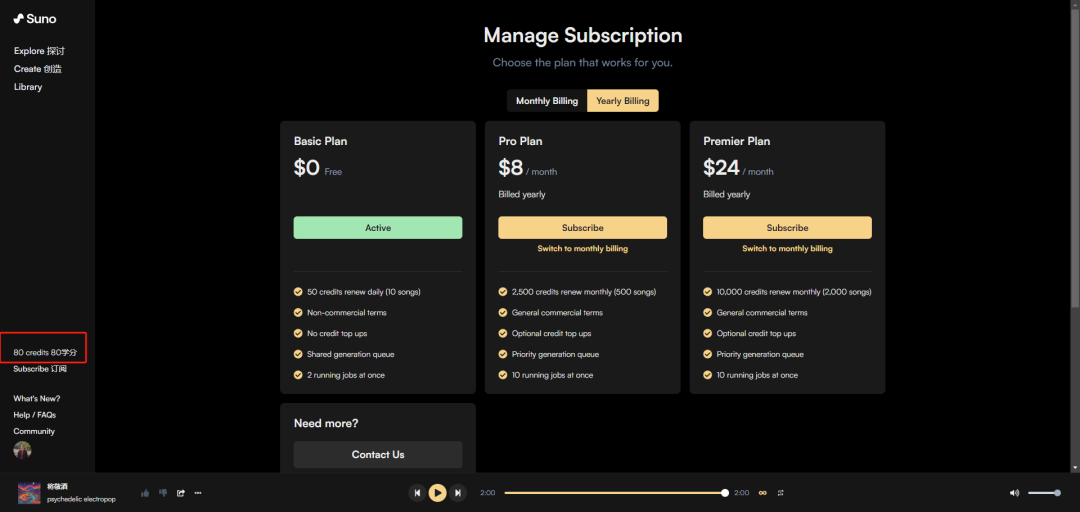Toggle the infinite loop icon

[x=762, y=492]
